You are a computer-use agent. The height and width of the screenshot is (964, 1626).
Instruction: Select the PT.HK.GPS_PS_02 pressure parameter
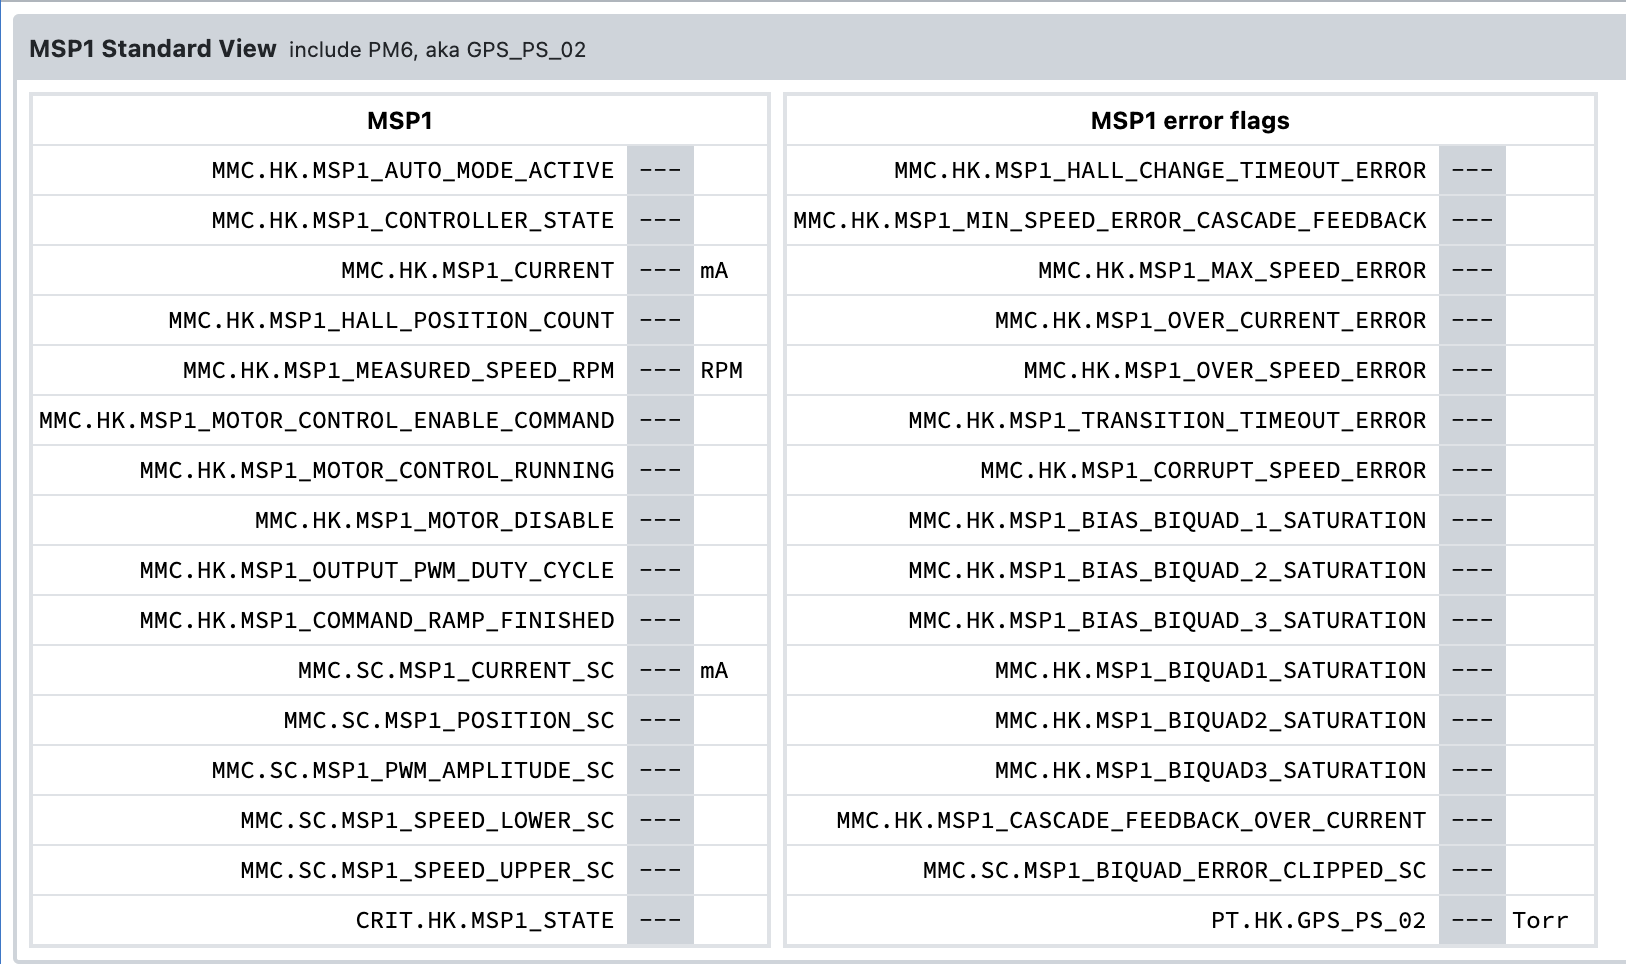[x=1318, y=921]
